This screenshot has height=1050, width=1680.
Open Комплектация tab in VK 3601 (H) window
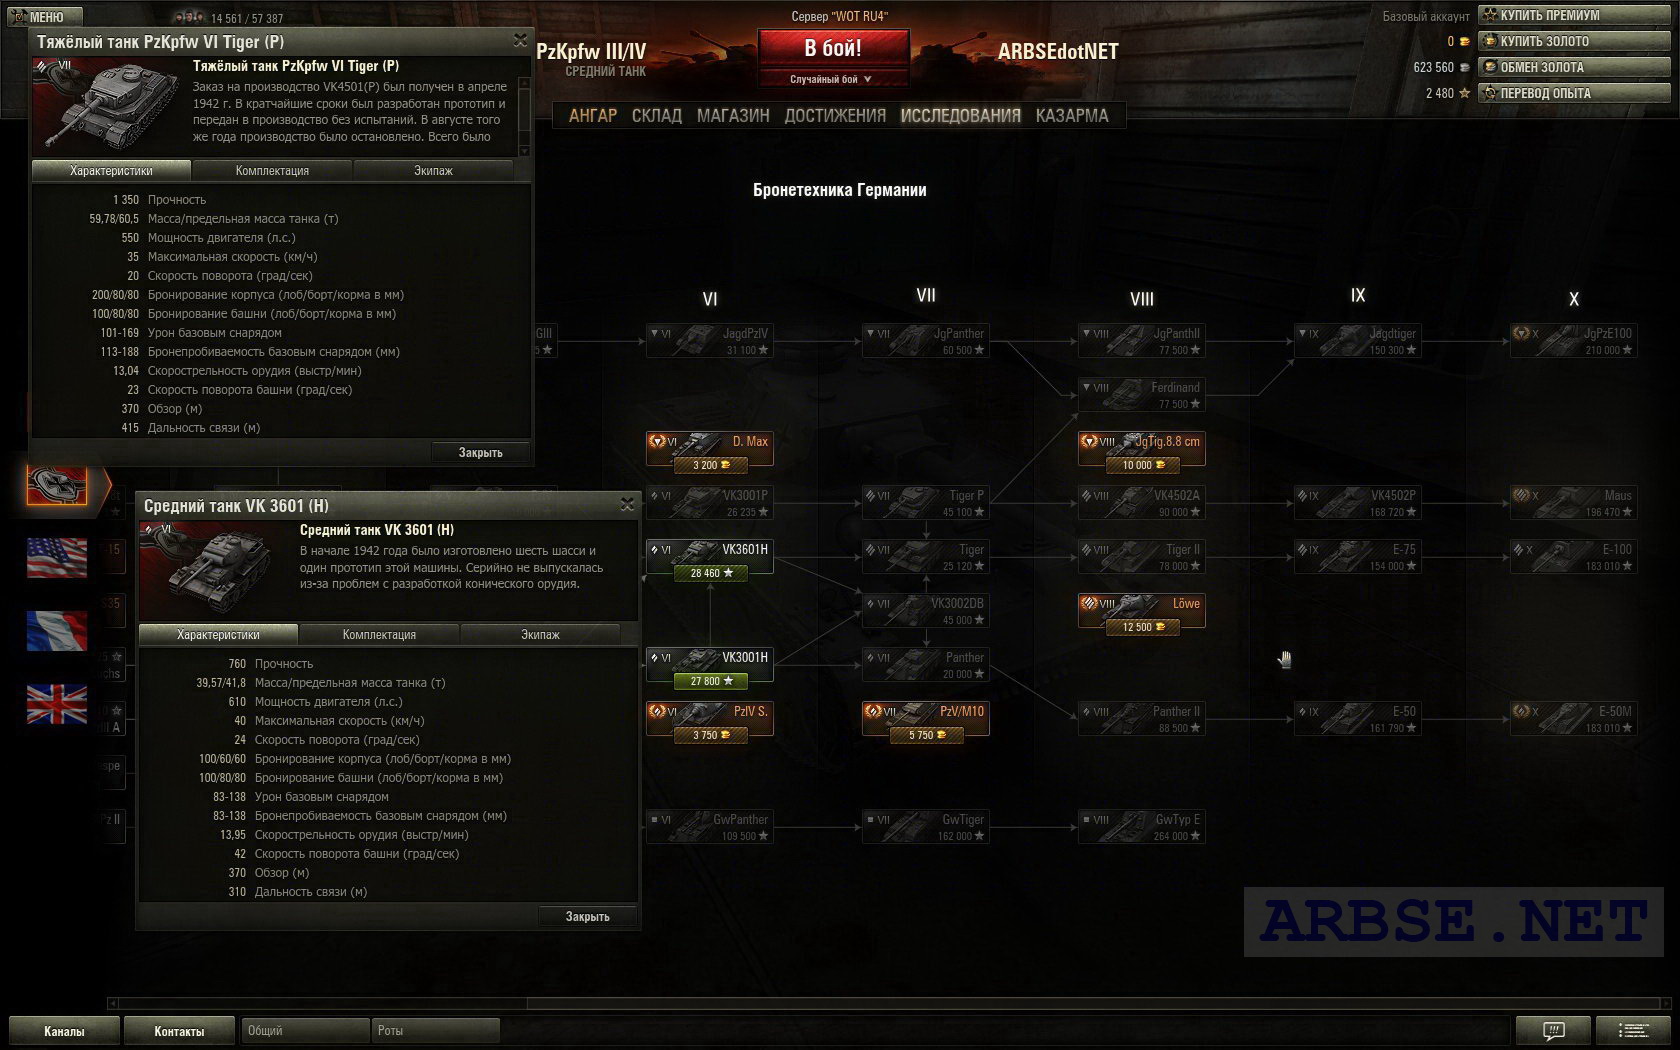[x=379, y=635]
